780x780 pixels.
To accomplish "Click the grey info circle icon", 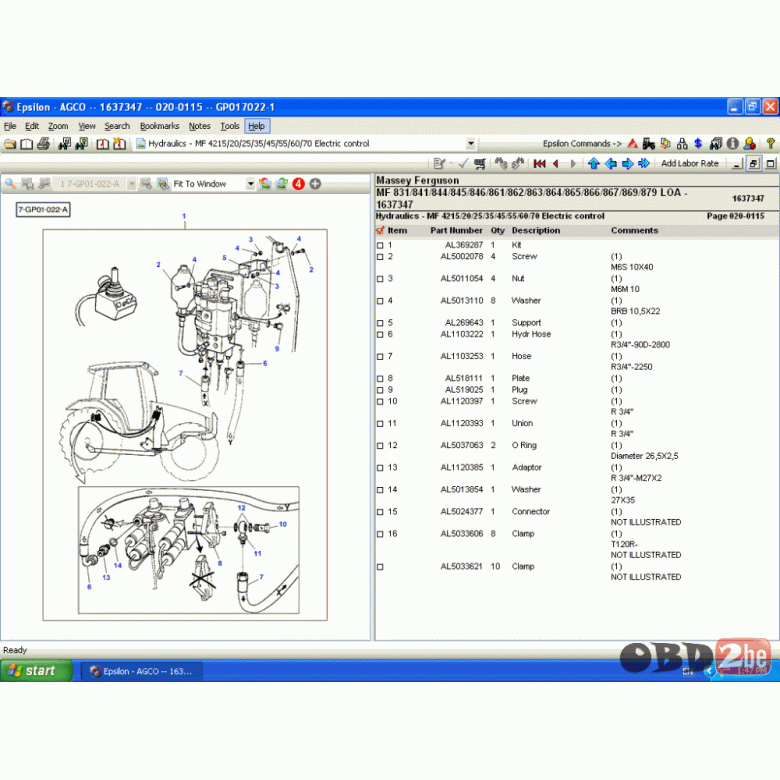I will [732, 144].
